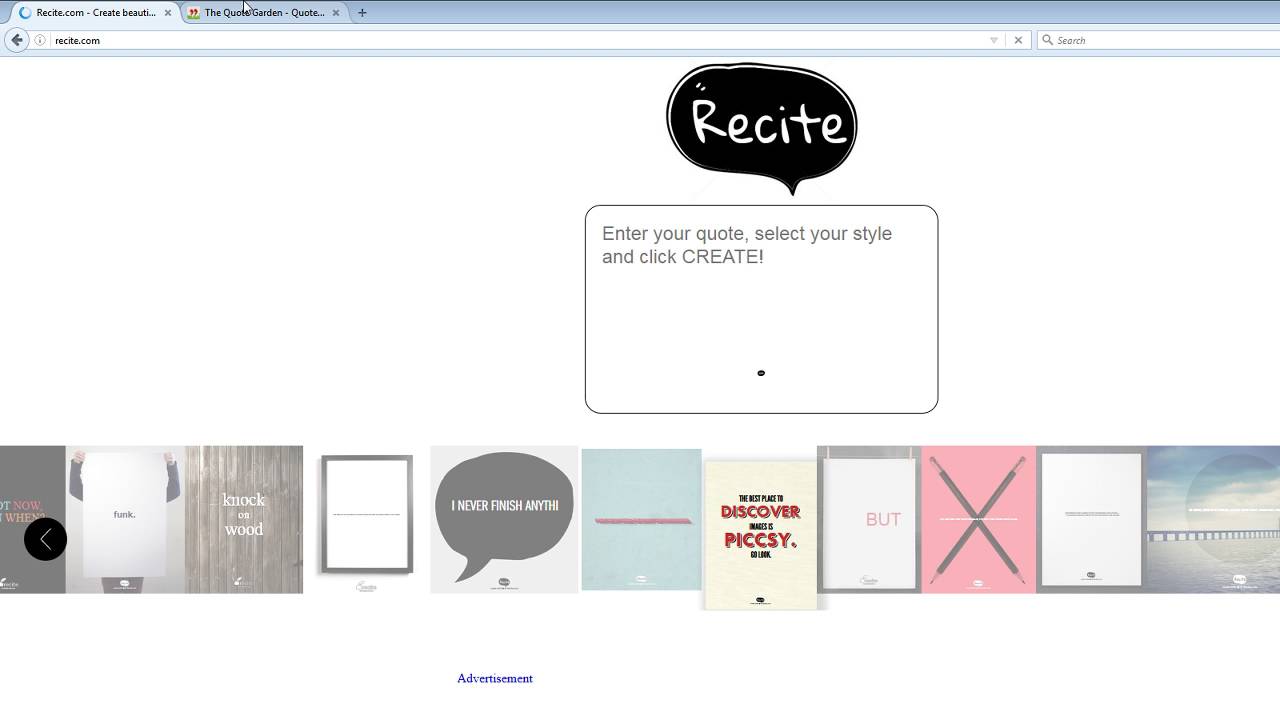The width and height of the screenshot is (1280, 720).
Task: Open URL history dropdown arrow
Action: tap(994, 40)
